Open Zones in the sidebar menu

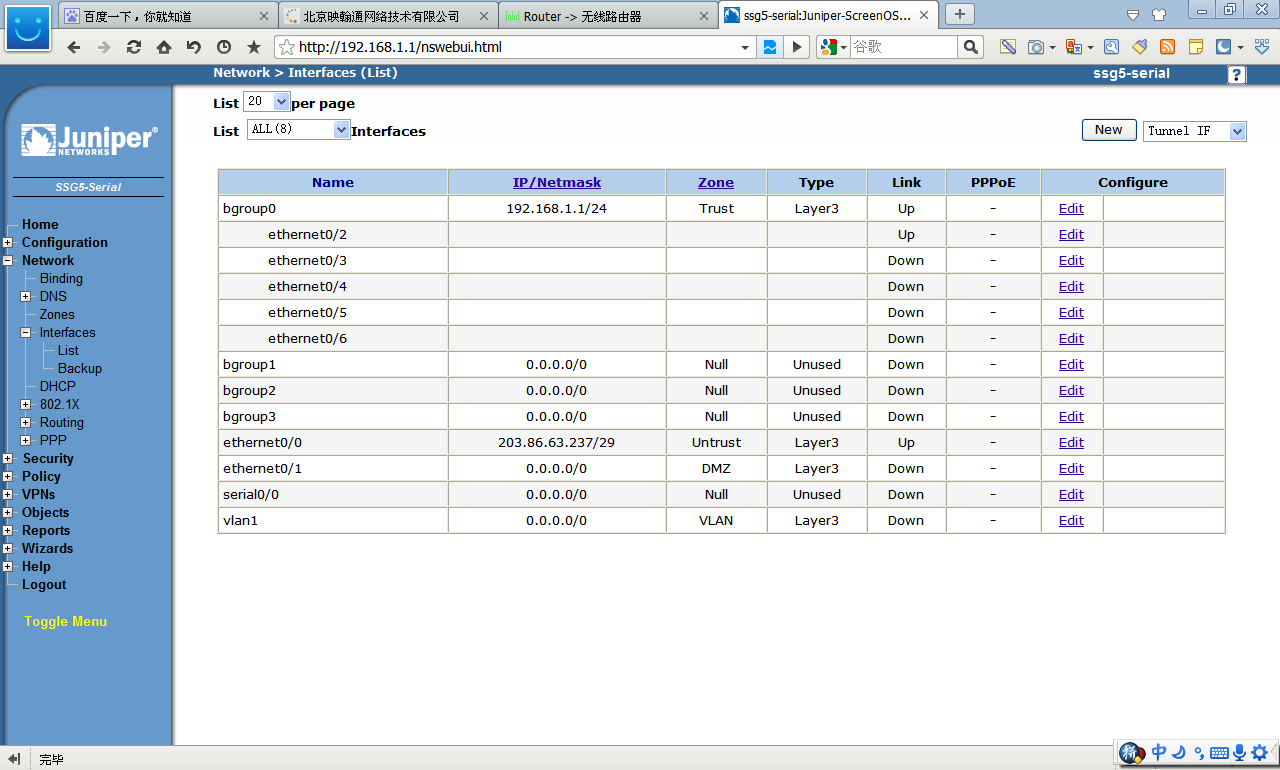[x=57, y=315]
